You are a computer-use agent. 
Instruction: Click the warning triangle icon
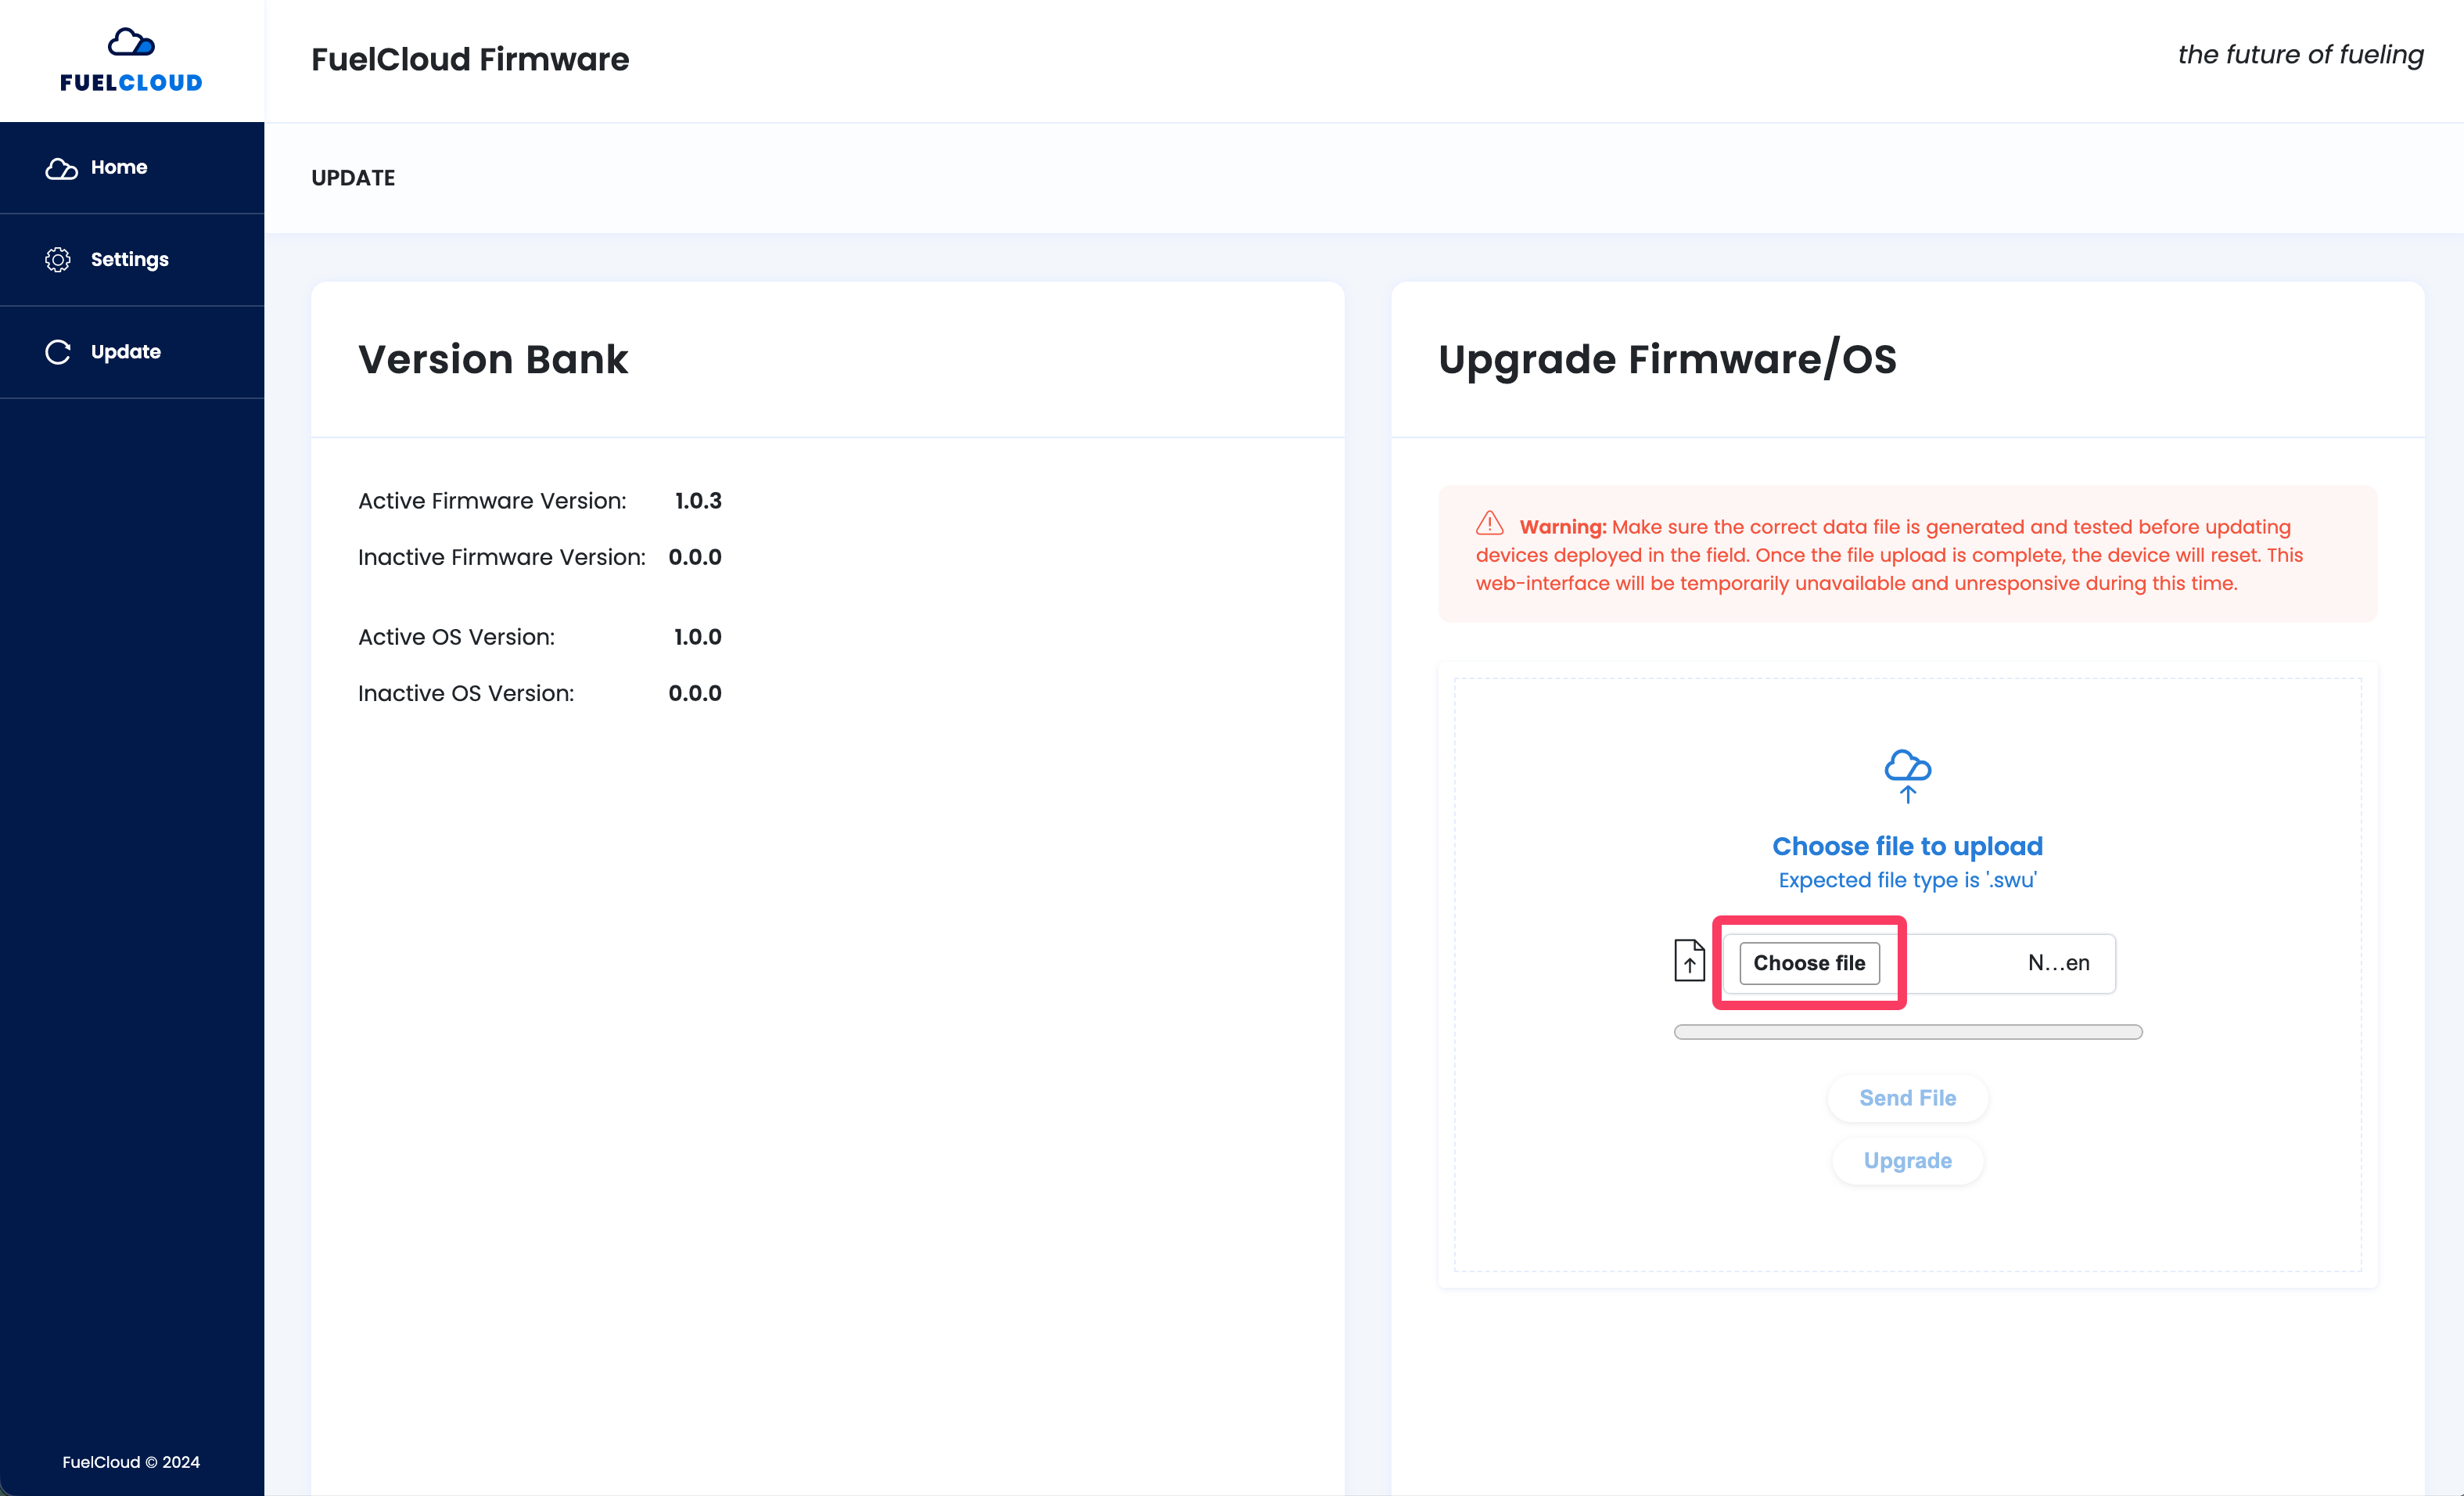click(1490, 523)
